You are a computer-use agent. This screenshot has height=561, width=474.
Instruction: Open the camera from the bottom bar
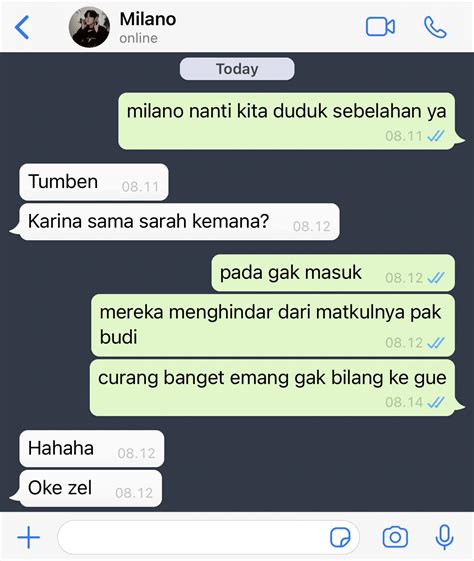[x=395, y=537]
